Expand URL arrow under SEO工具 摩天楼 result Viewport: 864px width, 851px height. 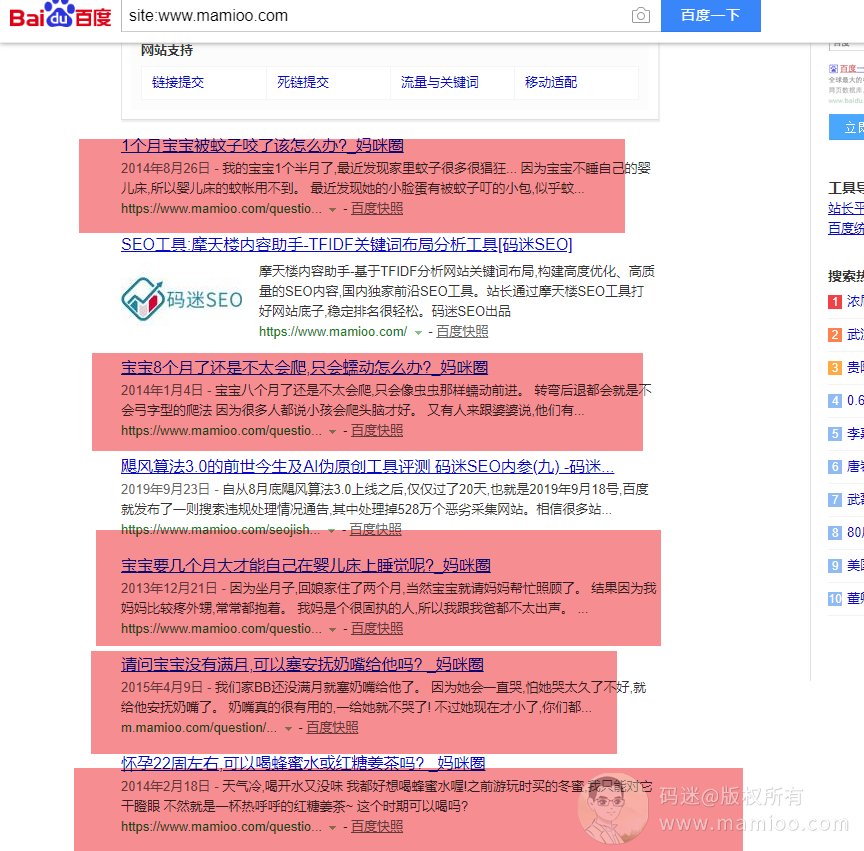pyautogui.click(x=418, y=332)
